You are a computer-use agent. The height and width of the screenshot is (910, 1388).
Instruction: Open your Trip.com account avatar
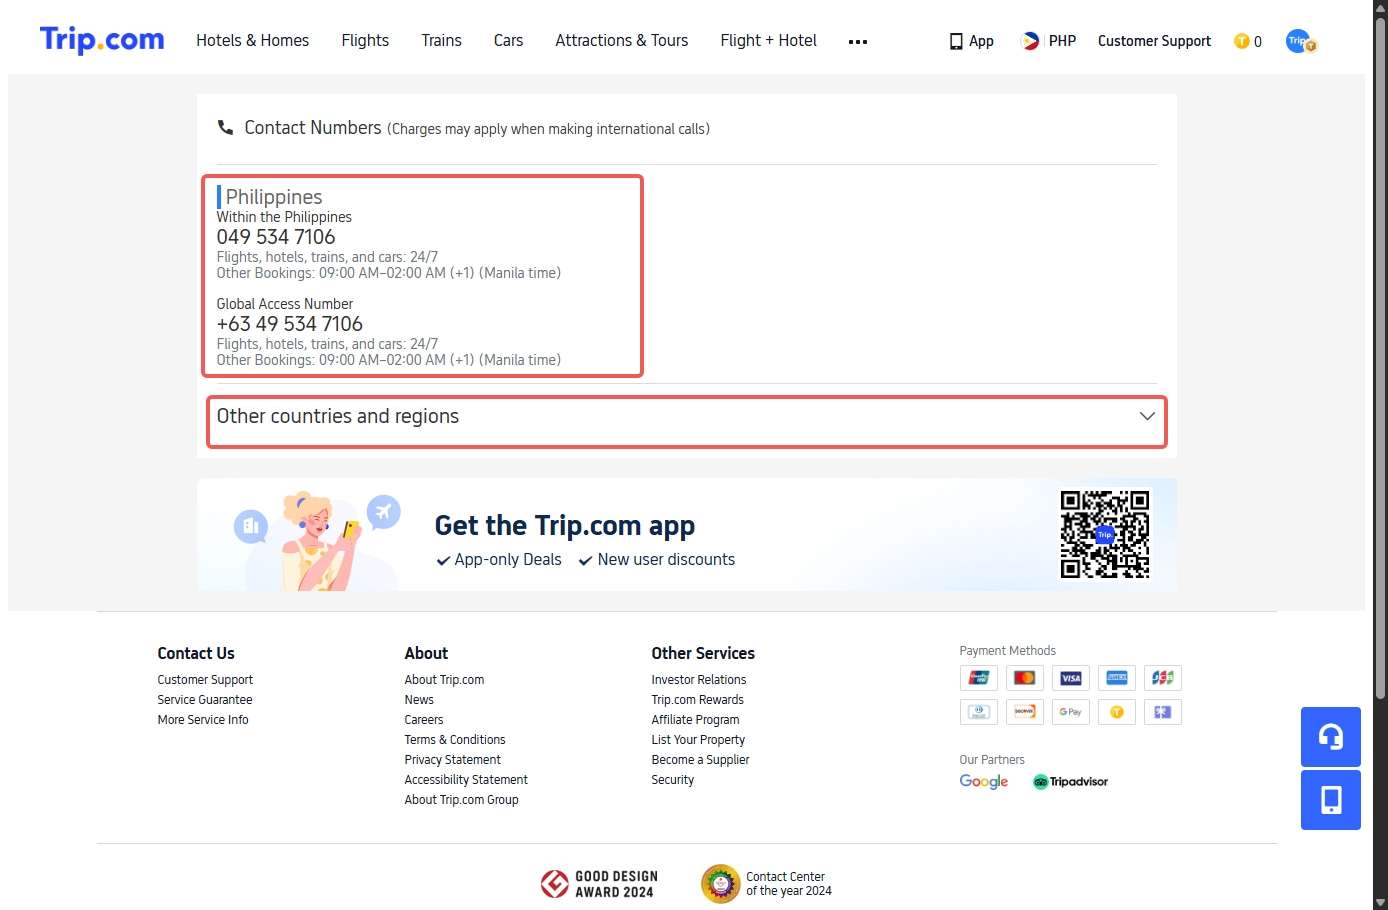[1299, 41]
